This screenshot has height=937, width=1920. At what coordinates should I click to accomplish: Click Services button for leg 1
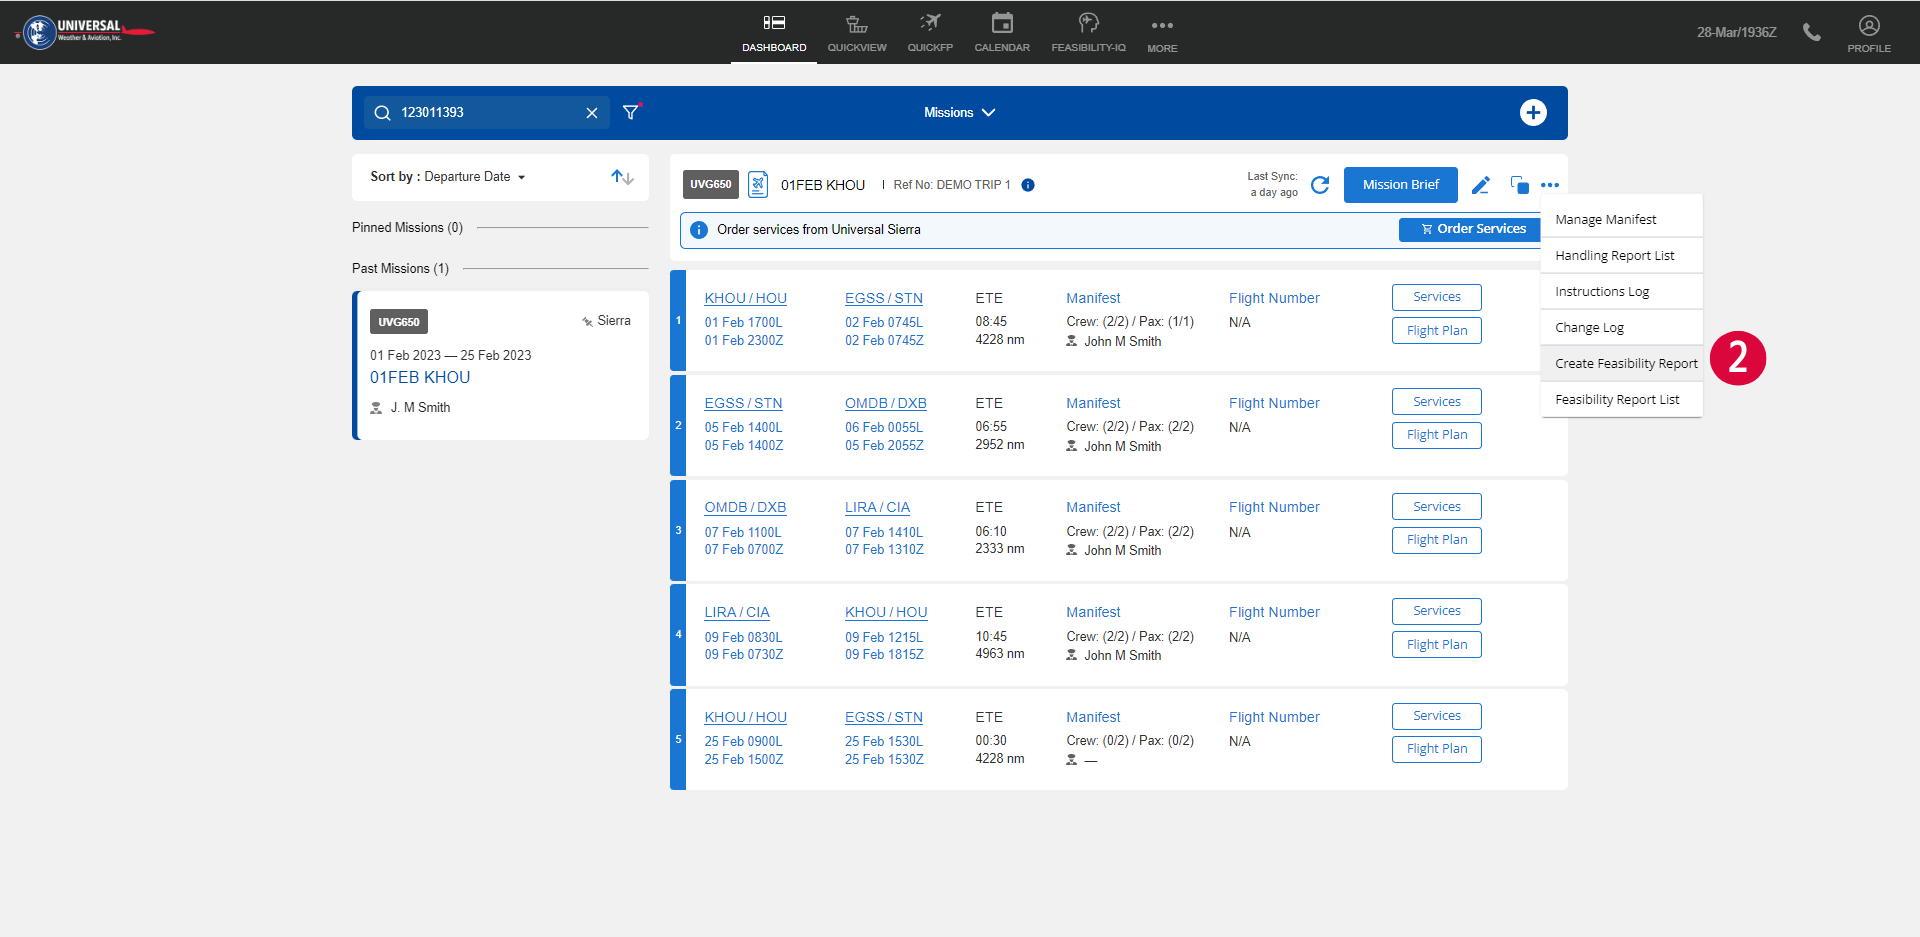tap(1437, 297)
